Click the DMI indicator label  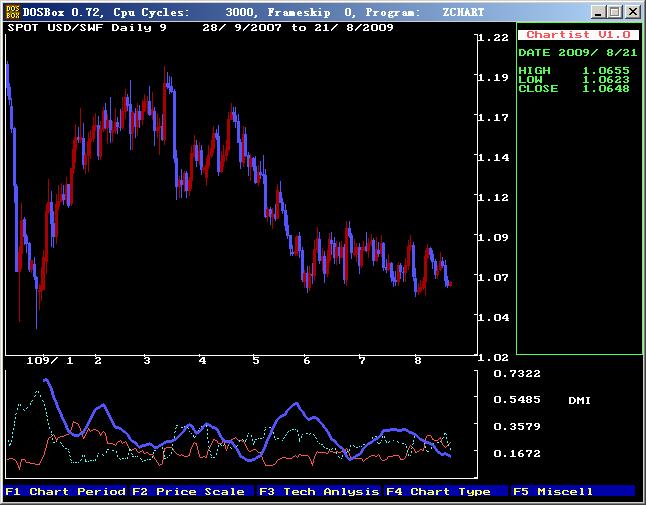579,400
